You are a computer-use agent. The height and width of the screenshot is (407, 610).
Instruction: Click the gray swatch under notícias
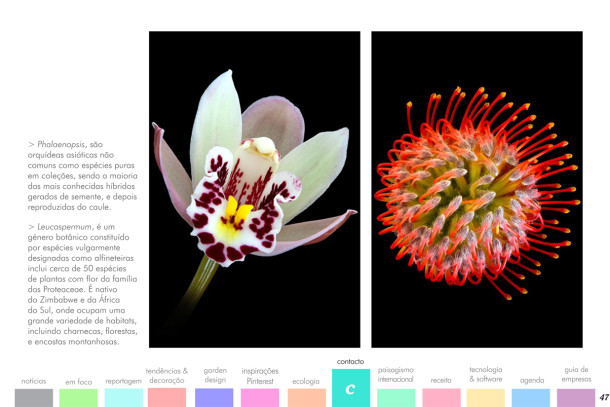(34, 397)
